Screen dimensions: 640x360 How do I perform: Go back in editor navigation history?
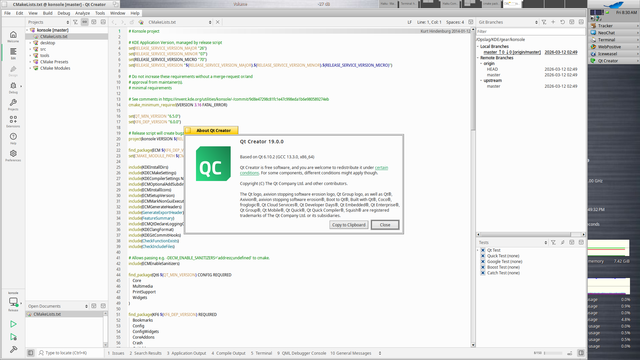click(x=114, y=22)
